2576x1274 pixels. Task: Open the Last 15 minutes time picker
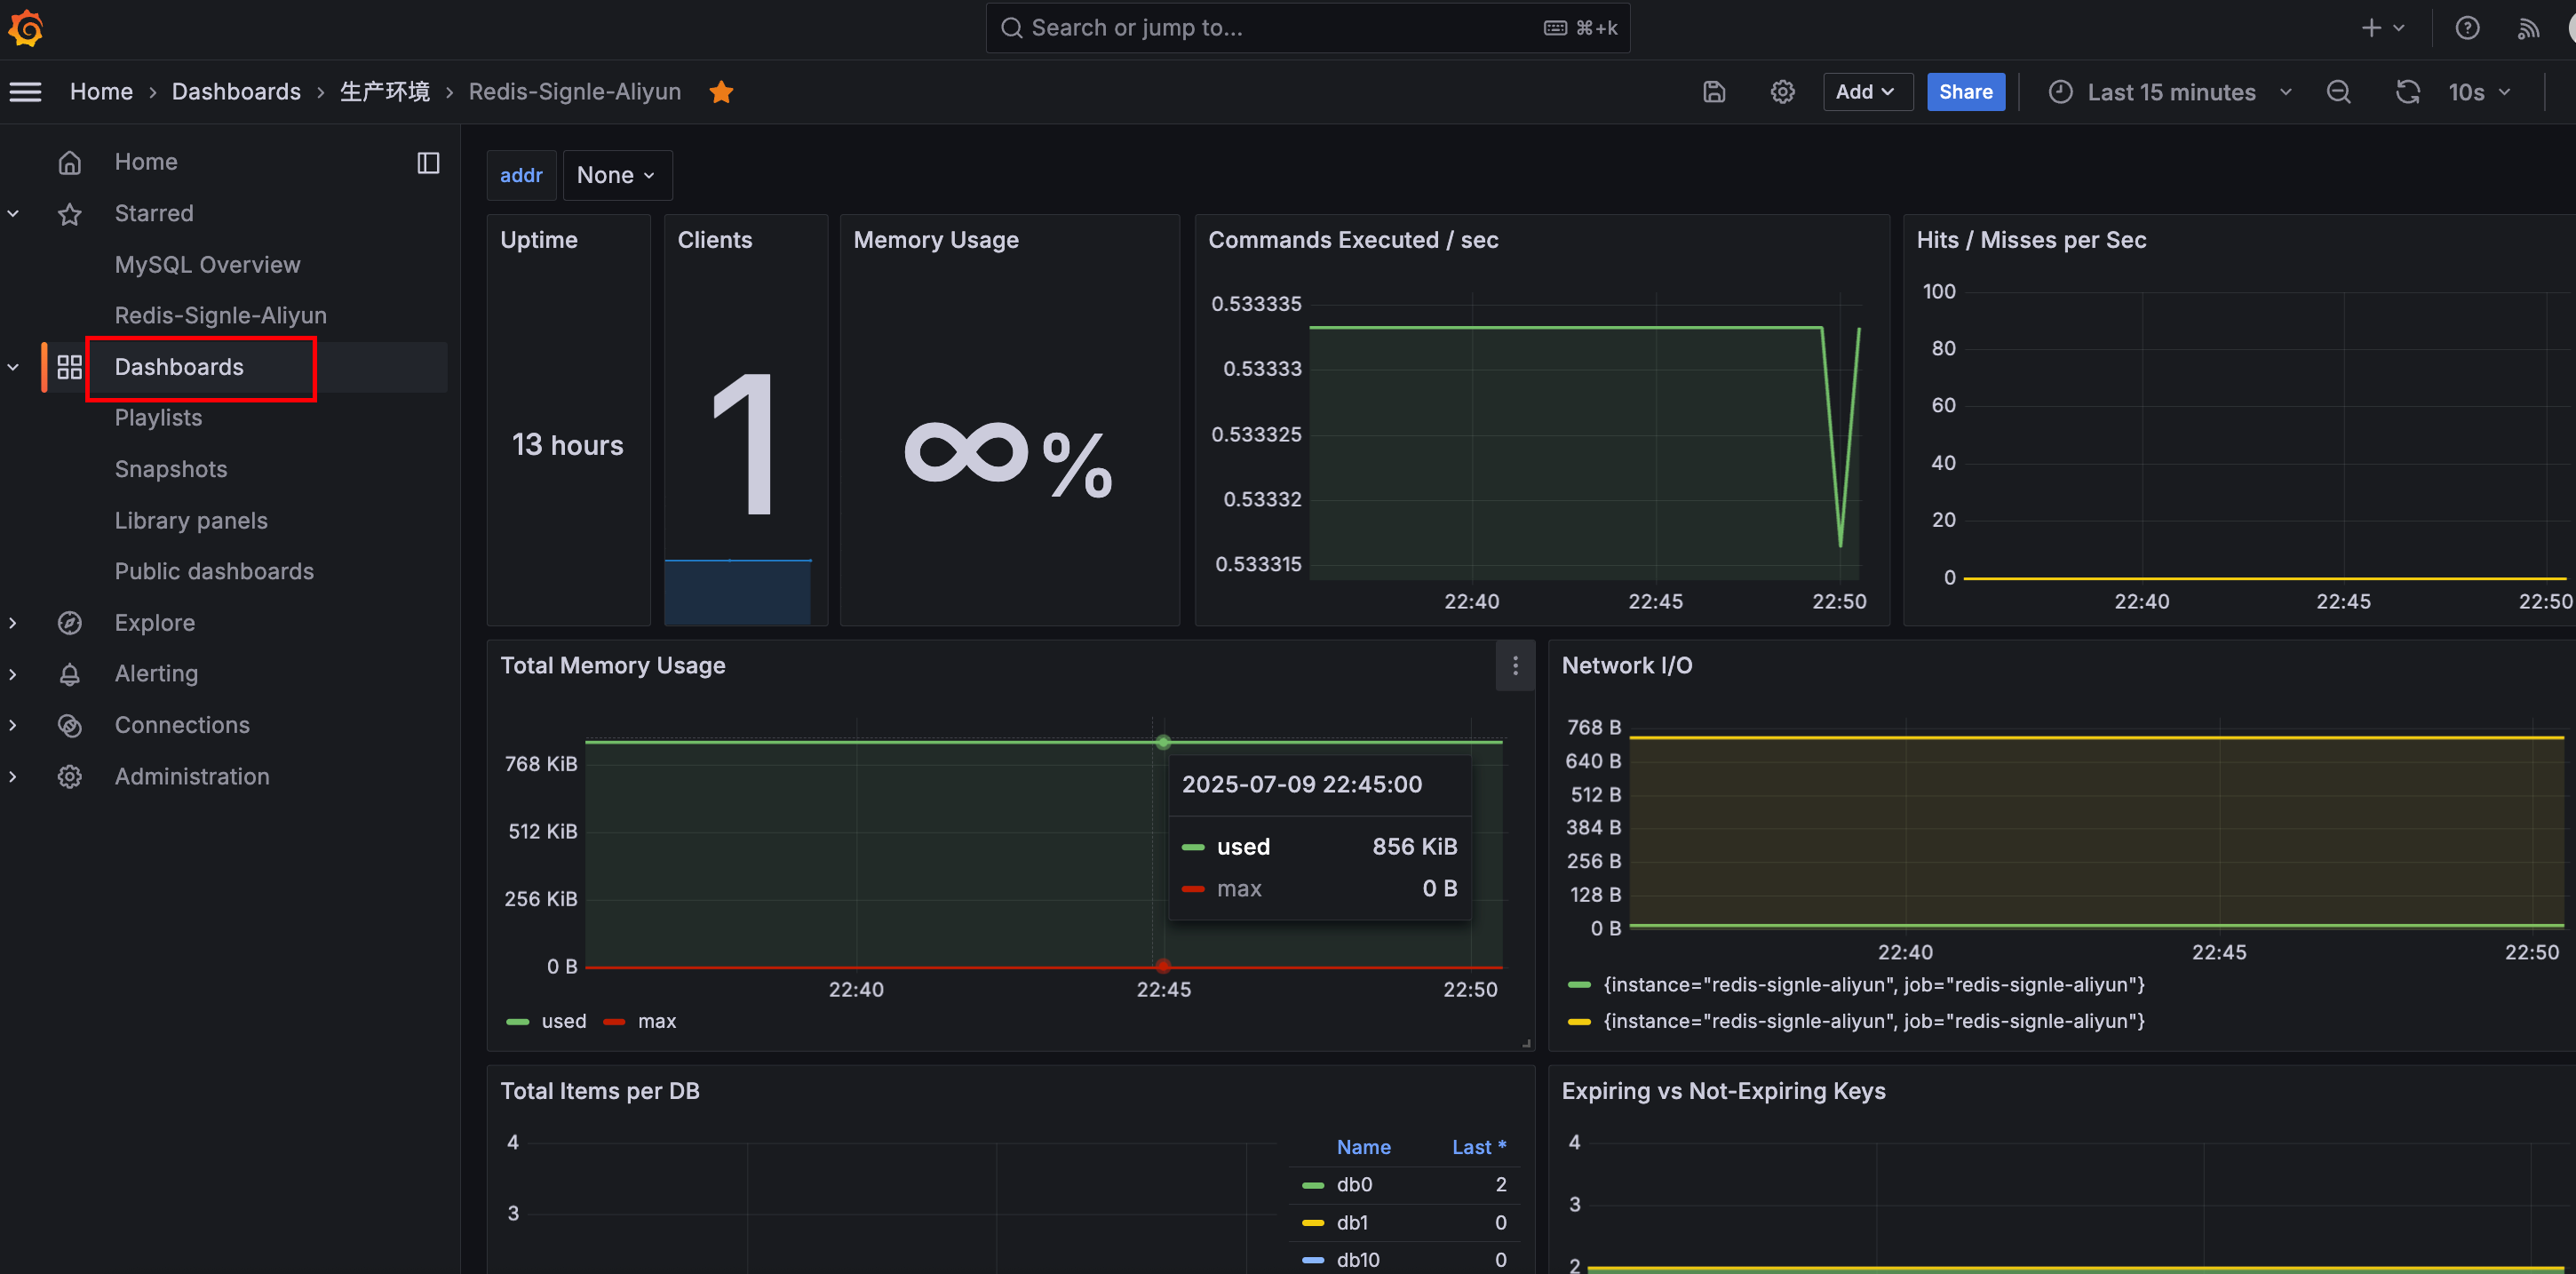2169,92
